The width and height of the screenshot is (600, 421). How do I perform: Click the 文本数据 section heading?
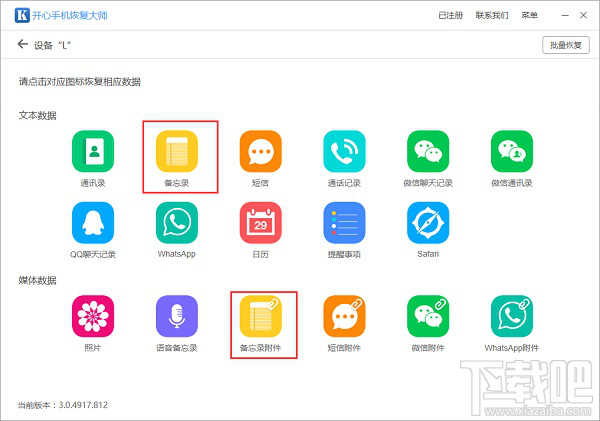[38, 116]
